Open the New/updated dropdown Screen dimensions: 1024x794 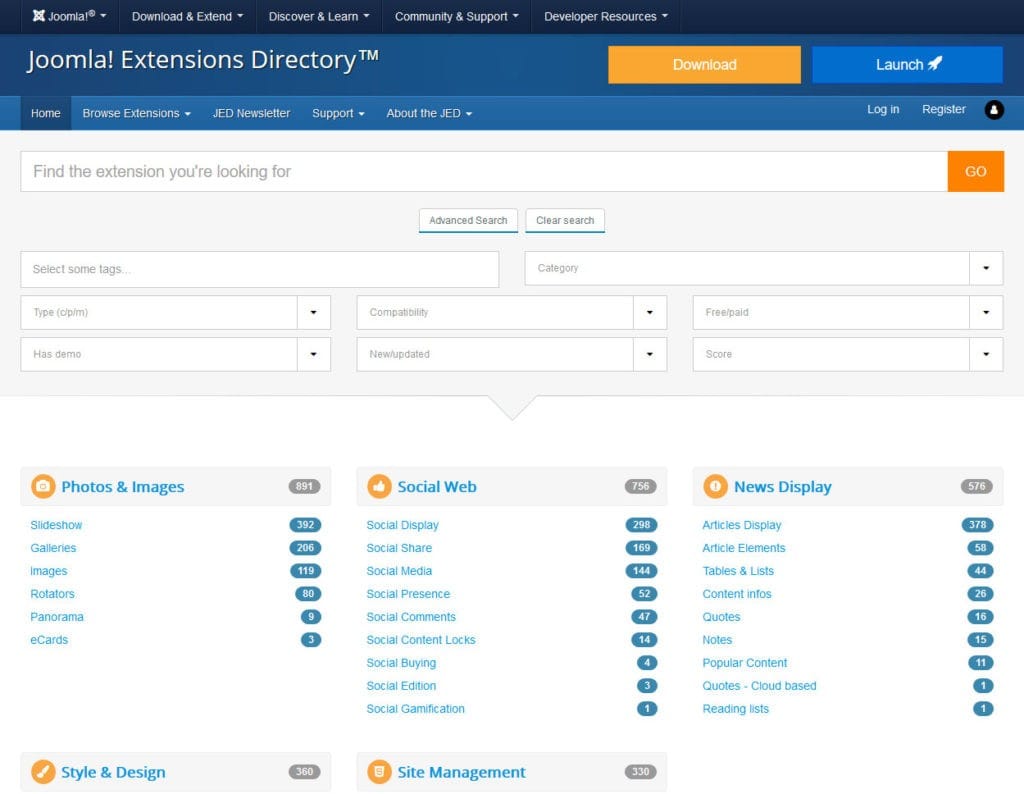(x=511, y=355)
